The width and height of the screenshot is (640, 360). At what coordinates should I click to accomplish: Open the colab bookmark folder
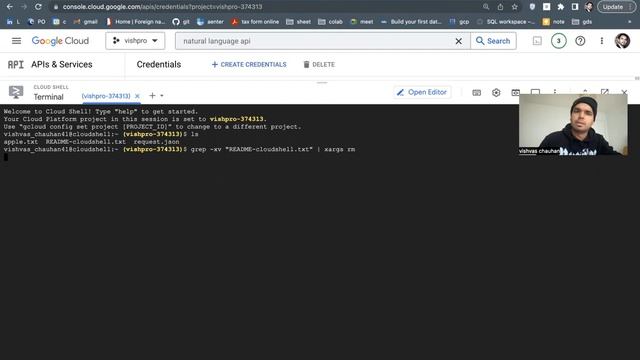point(330,22)
